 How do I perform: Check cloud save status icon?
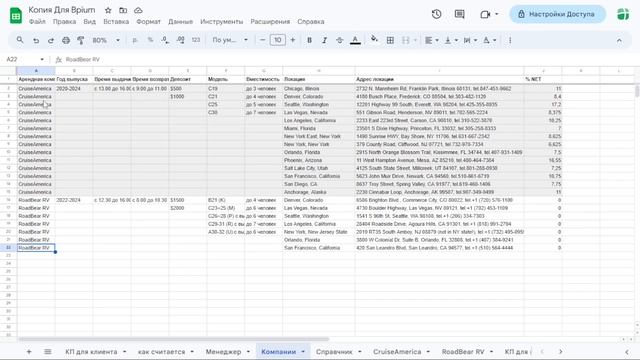[138, 10]
